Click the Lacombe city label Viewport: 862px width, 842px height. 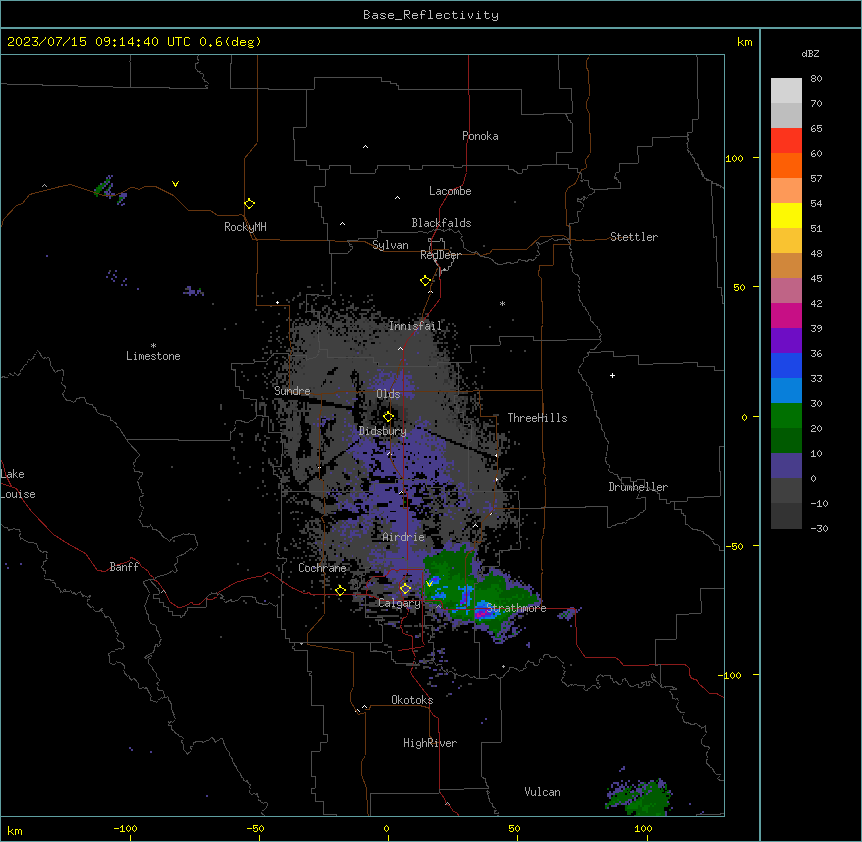(450, 191)
